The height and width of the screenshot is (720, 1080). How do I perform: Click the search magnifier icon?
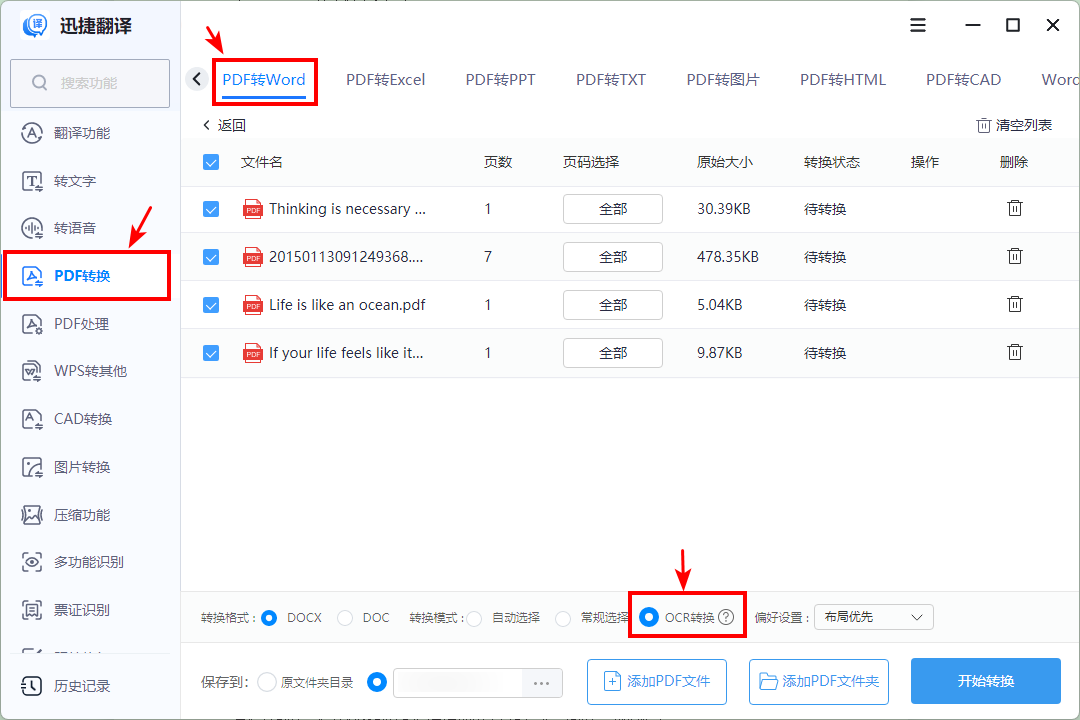click(x=39, y=83)
